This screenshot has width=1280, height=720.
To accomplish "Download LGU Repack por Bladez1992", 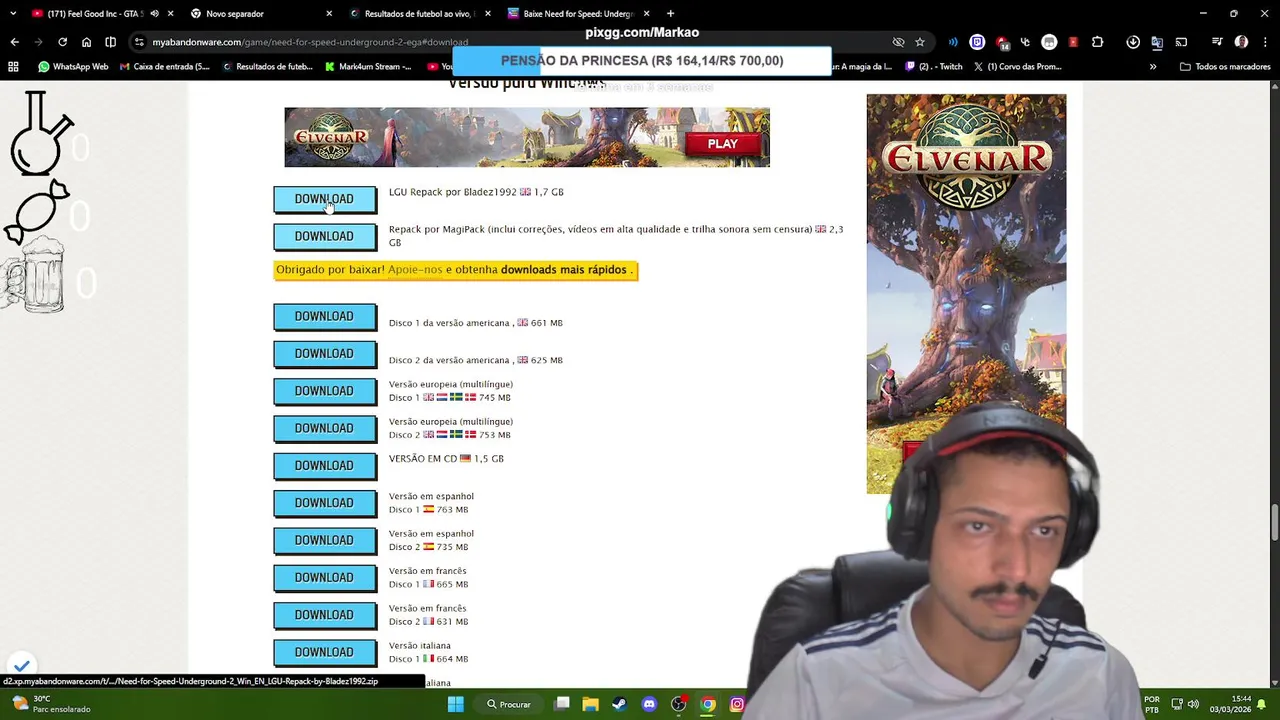I will [324, 199].
